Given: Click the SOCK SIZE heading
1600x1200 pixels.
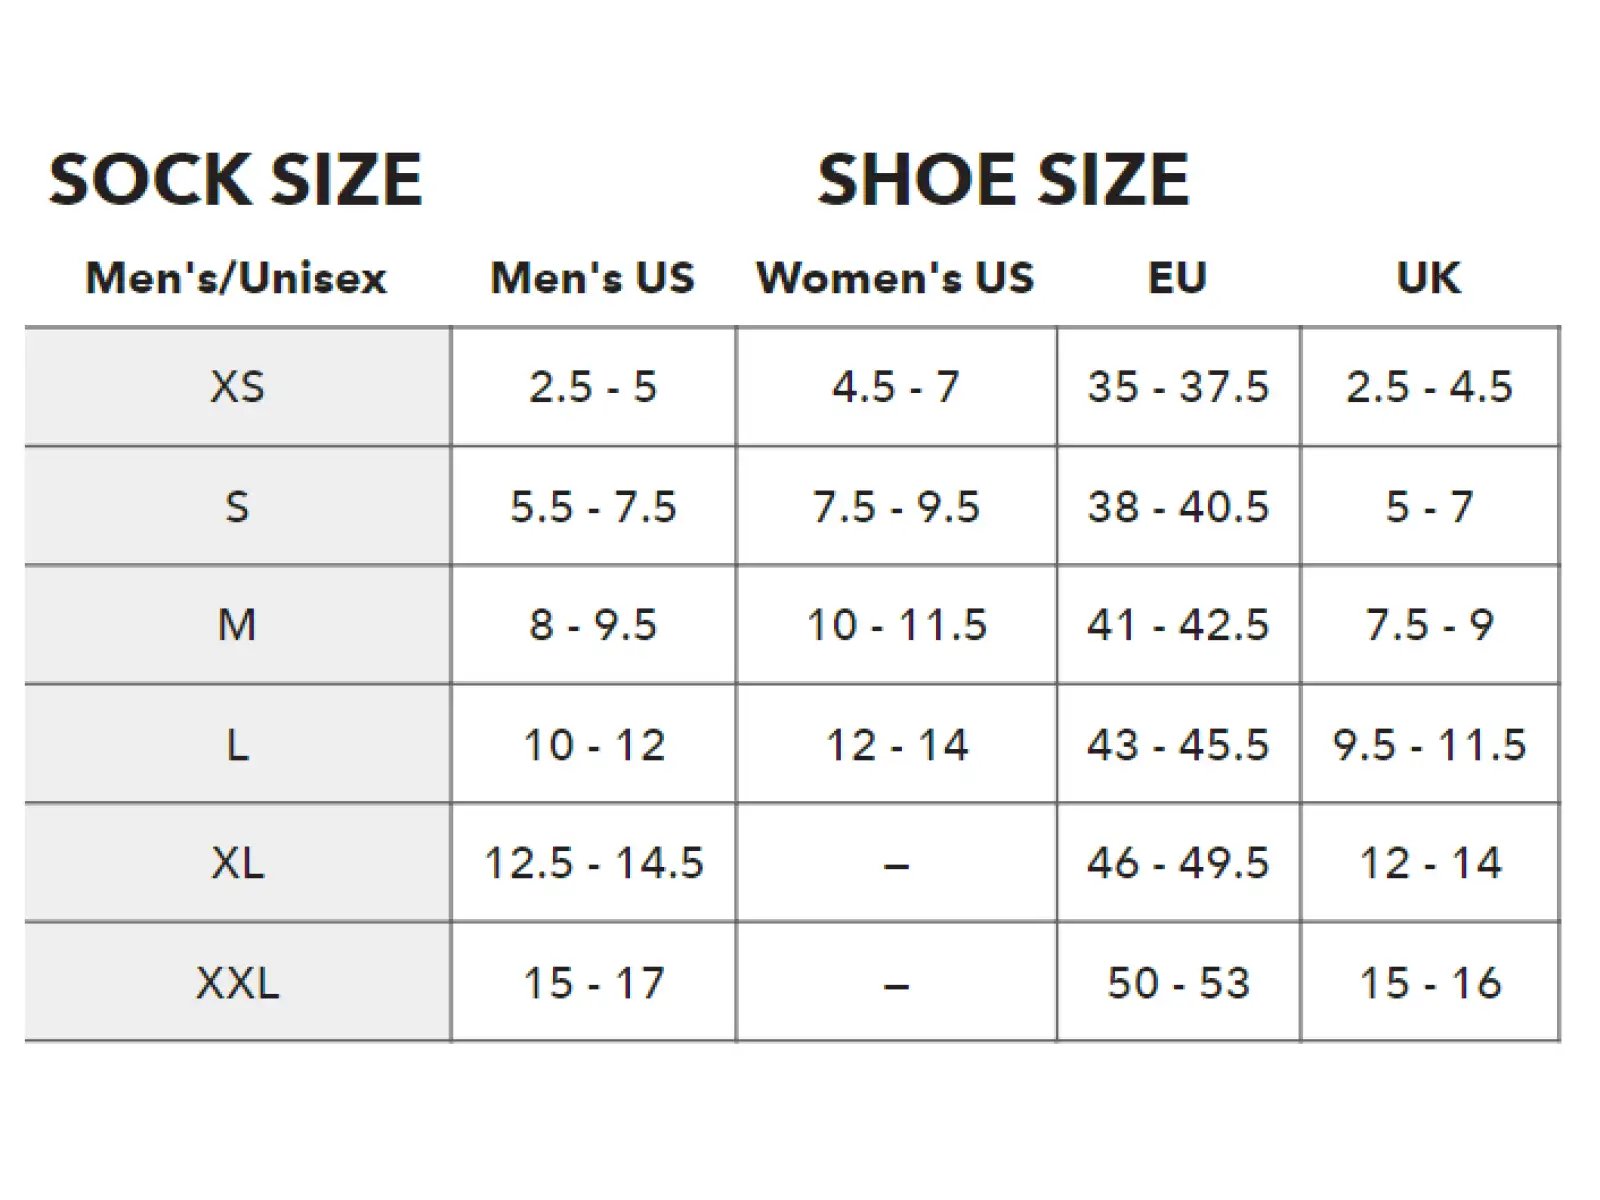Looking at the screenshot, I should tap(236, 180).
